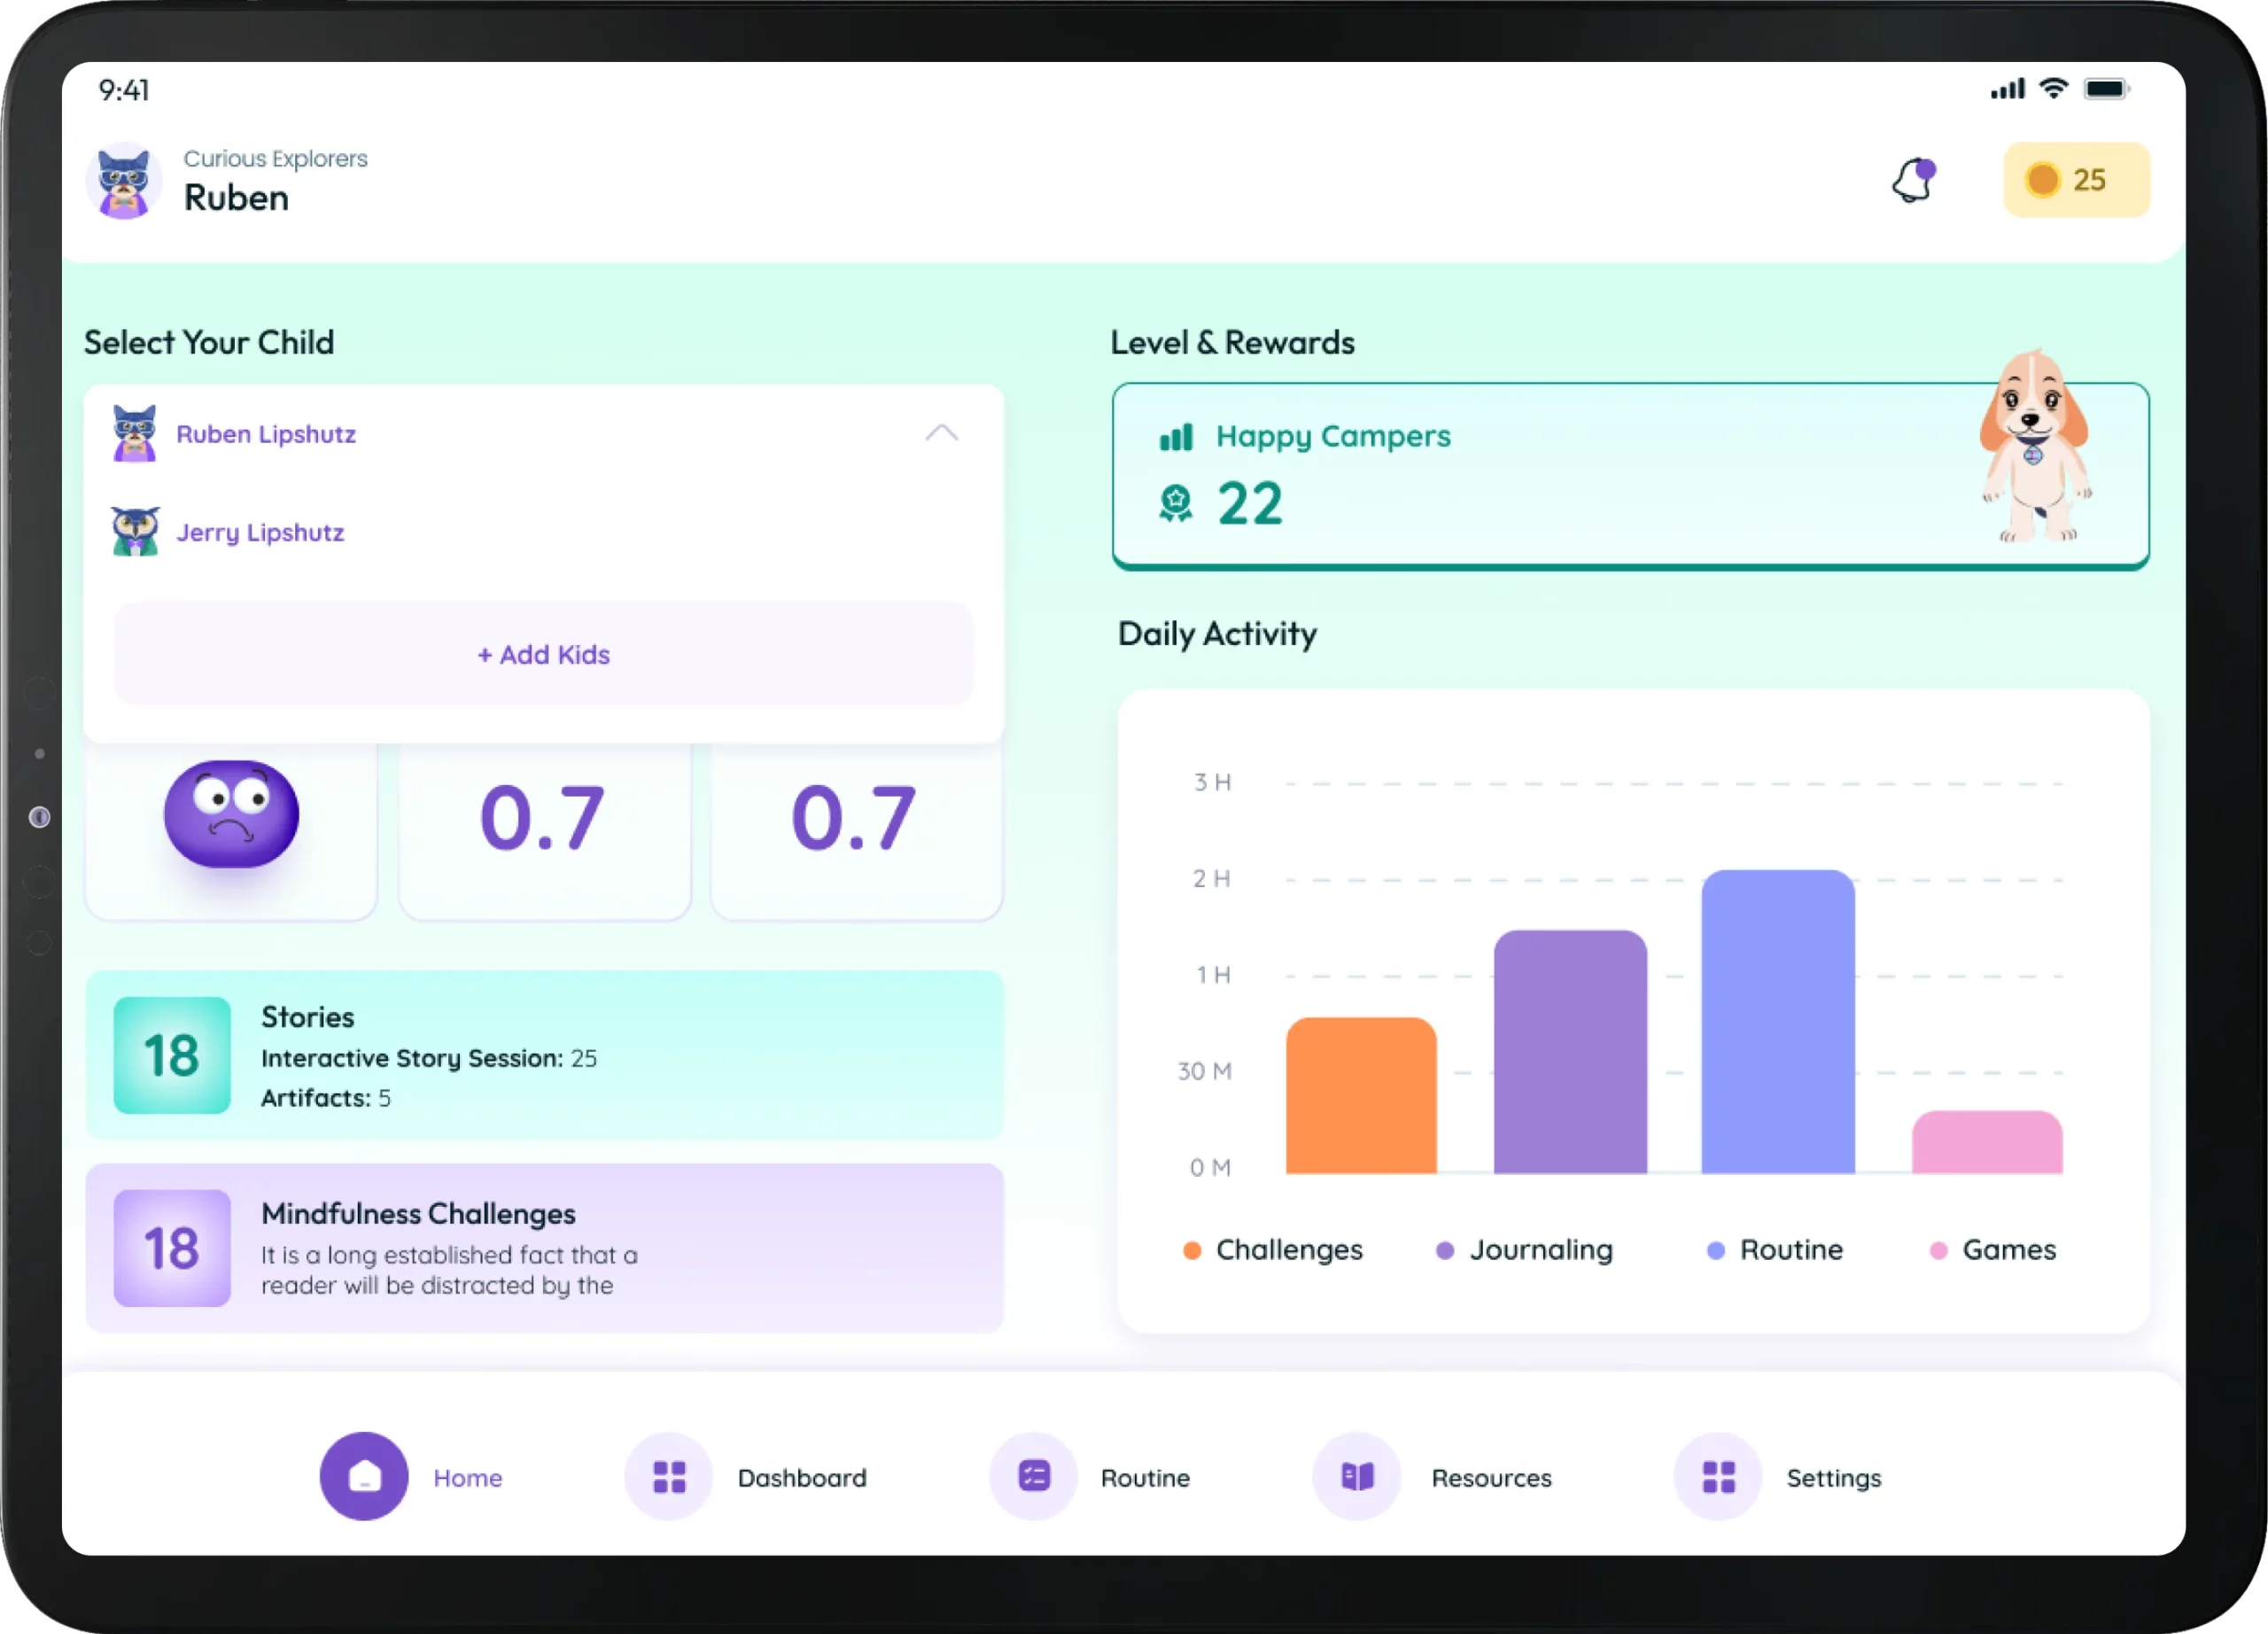Open the Mindfulness Challenges card
The width and height of the screenshot is (2268, 1634).
coord(544,1248)
